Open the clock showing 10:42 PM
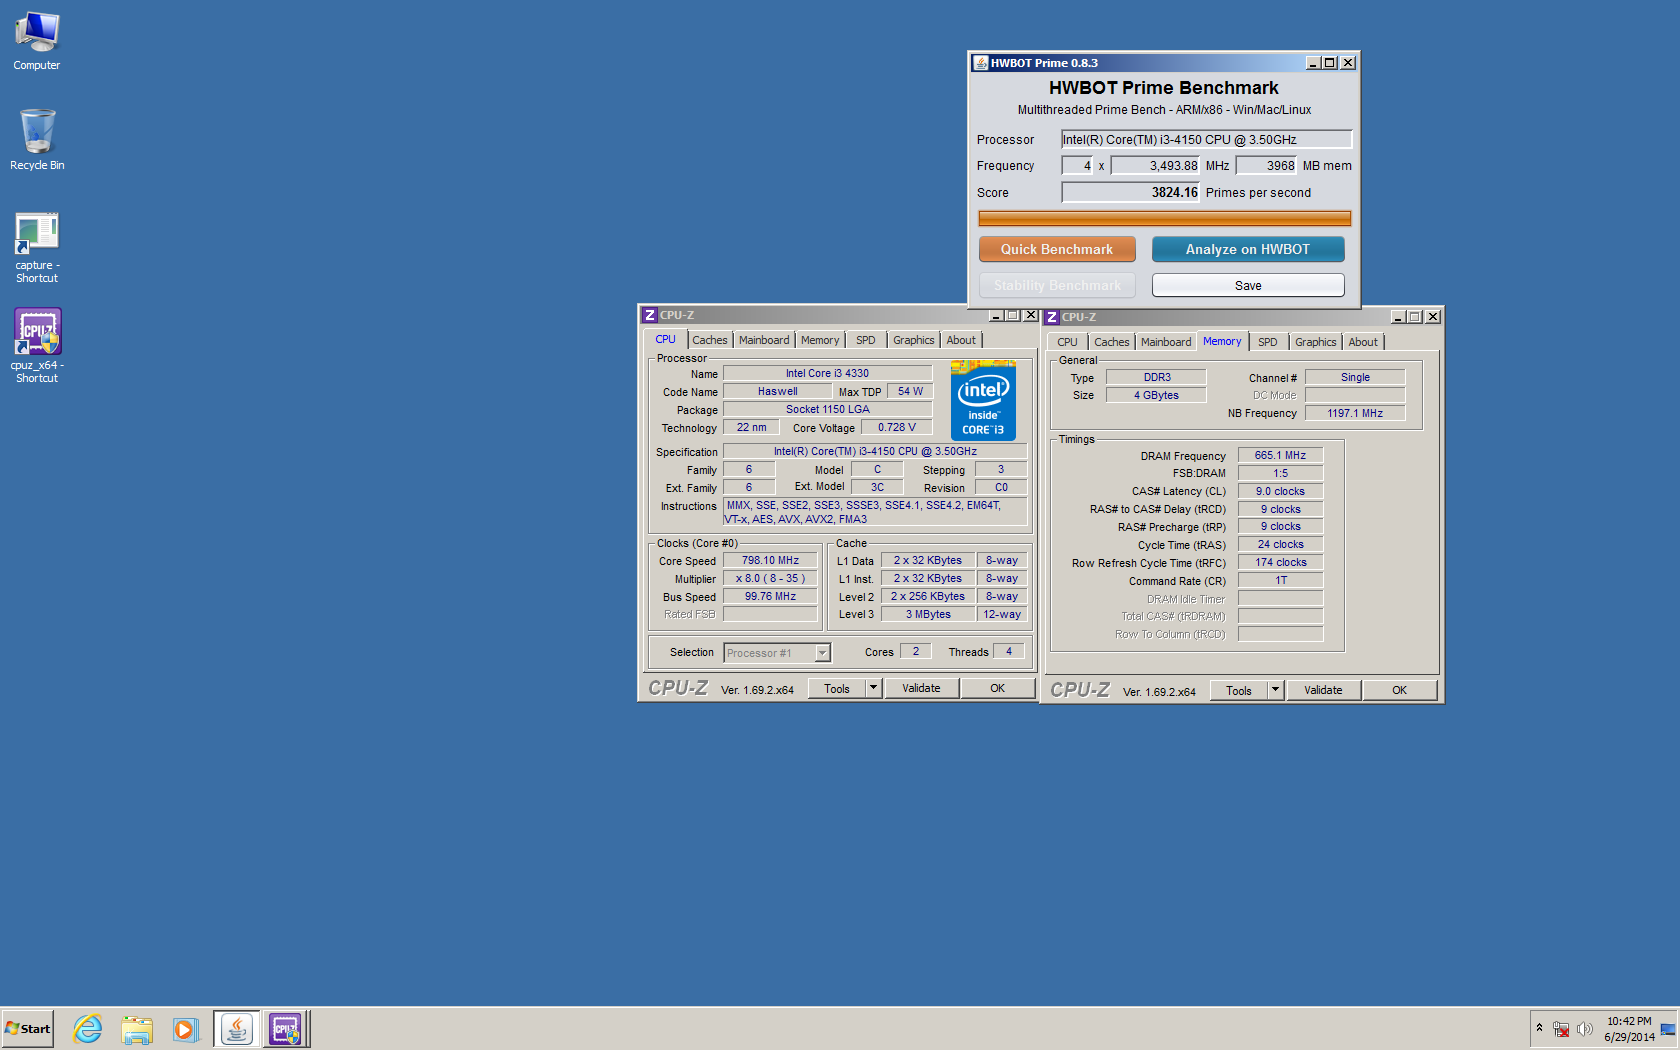The image size is (1680, 1050). (1629, 1029)
